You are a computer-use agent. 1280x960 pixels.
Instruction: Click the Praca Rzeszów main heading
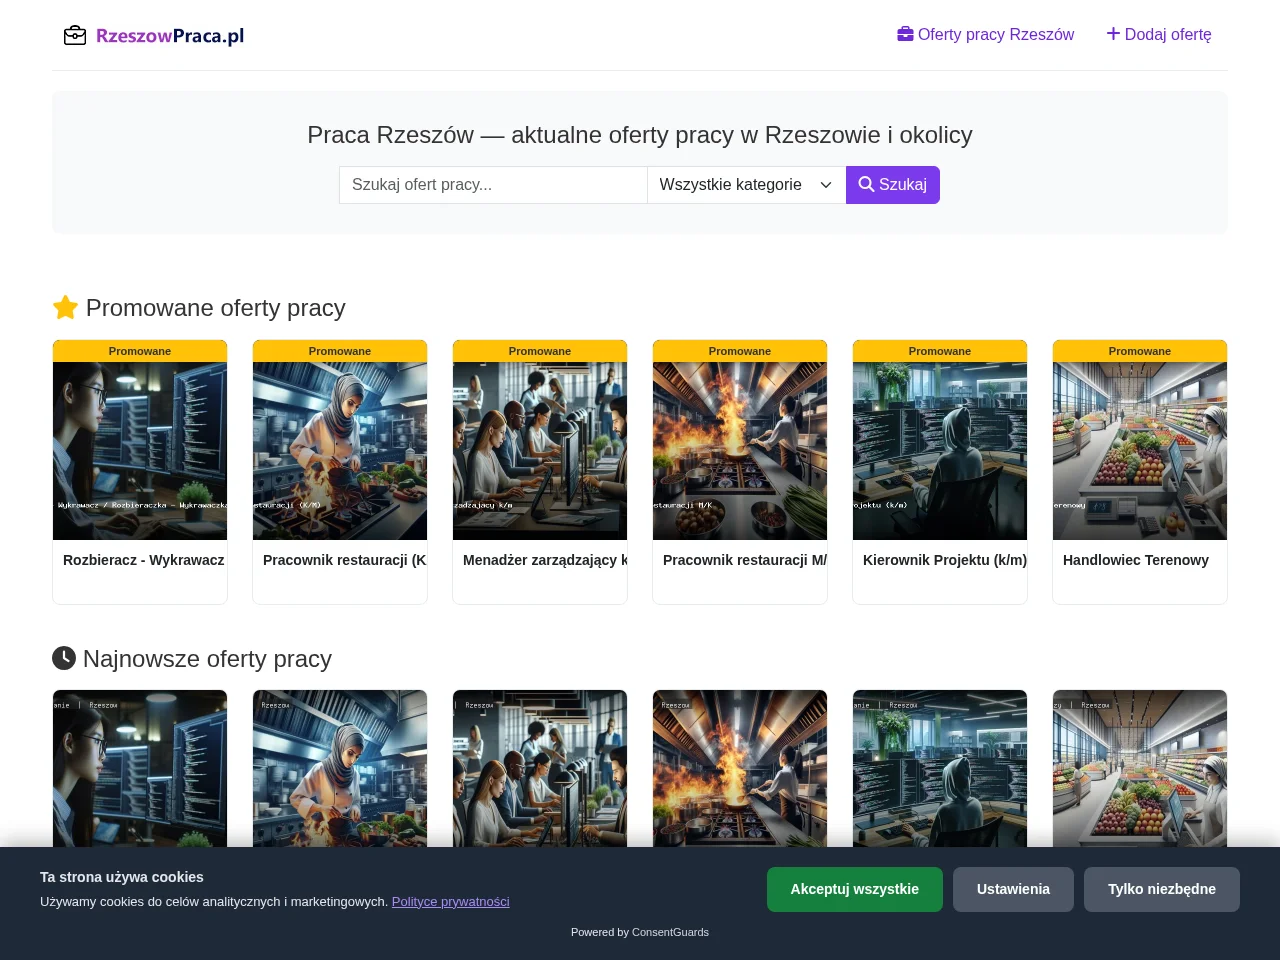point(640,135)
